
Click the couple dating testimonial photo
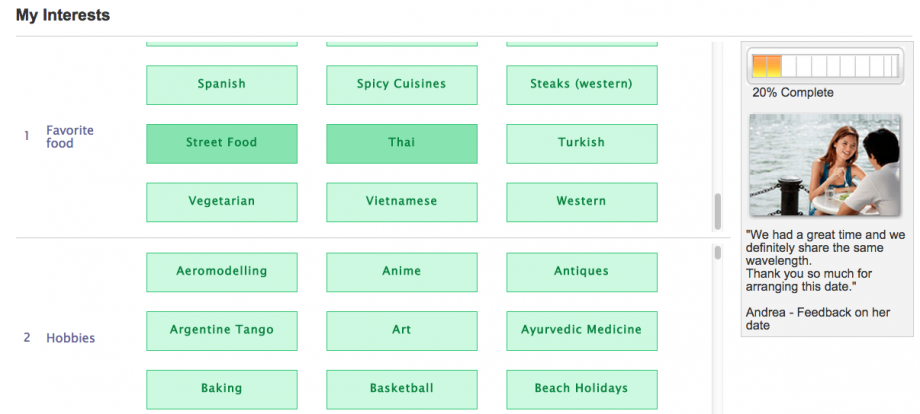(x=824, y=164)
